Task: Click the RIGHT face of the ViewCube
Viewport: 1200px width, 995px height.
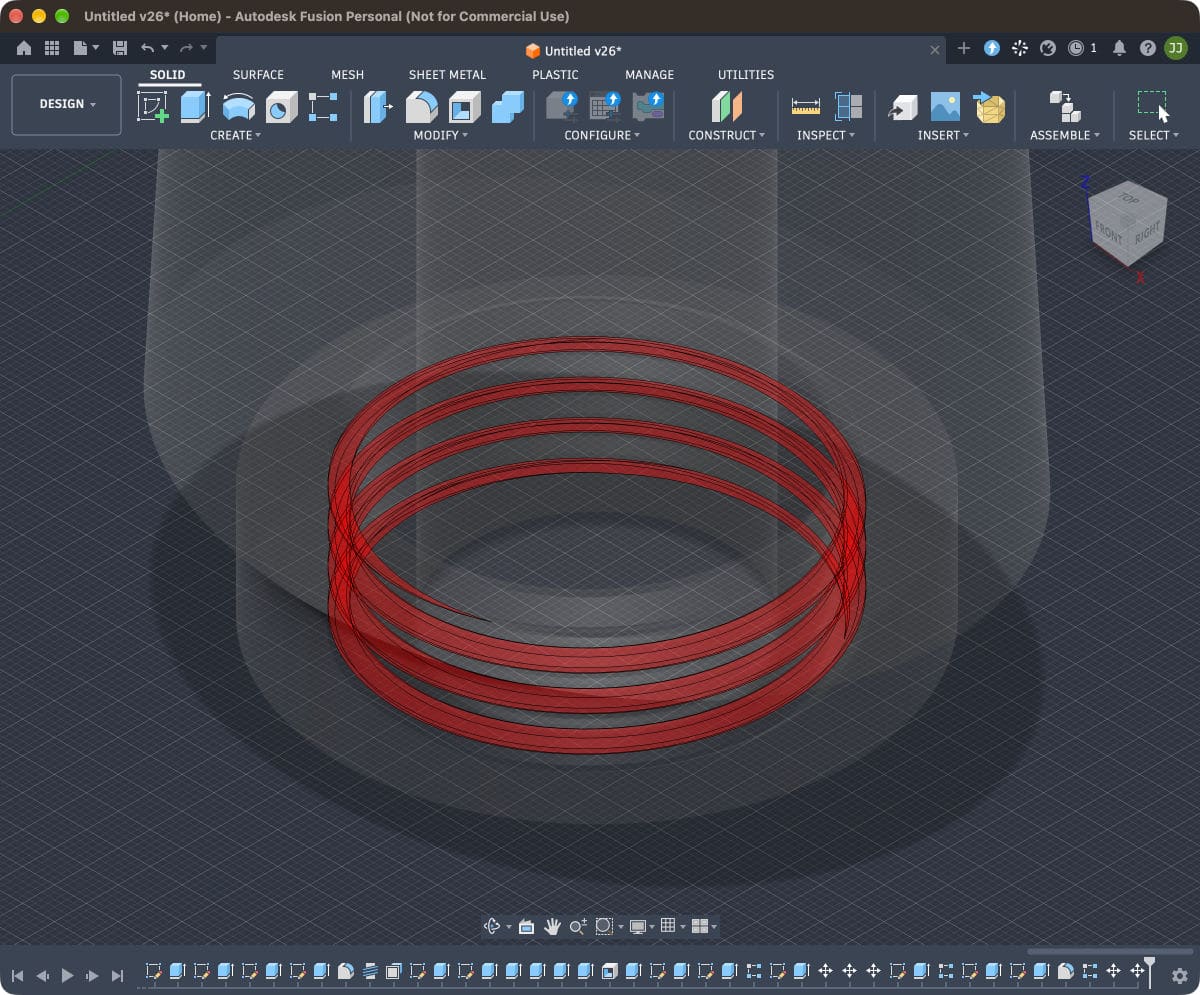Action: 1147,233
